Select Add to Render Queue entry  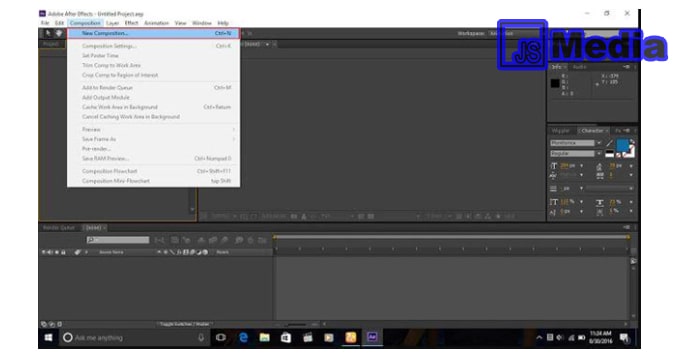coord(153,88)
